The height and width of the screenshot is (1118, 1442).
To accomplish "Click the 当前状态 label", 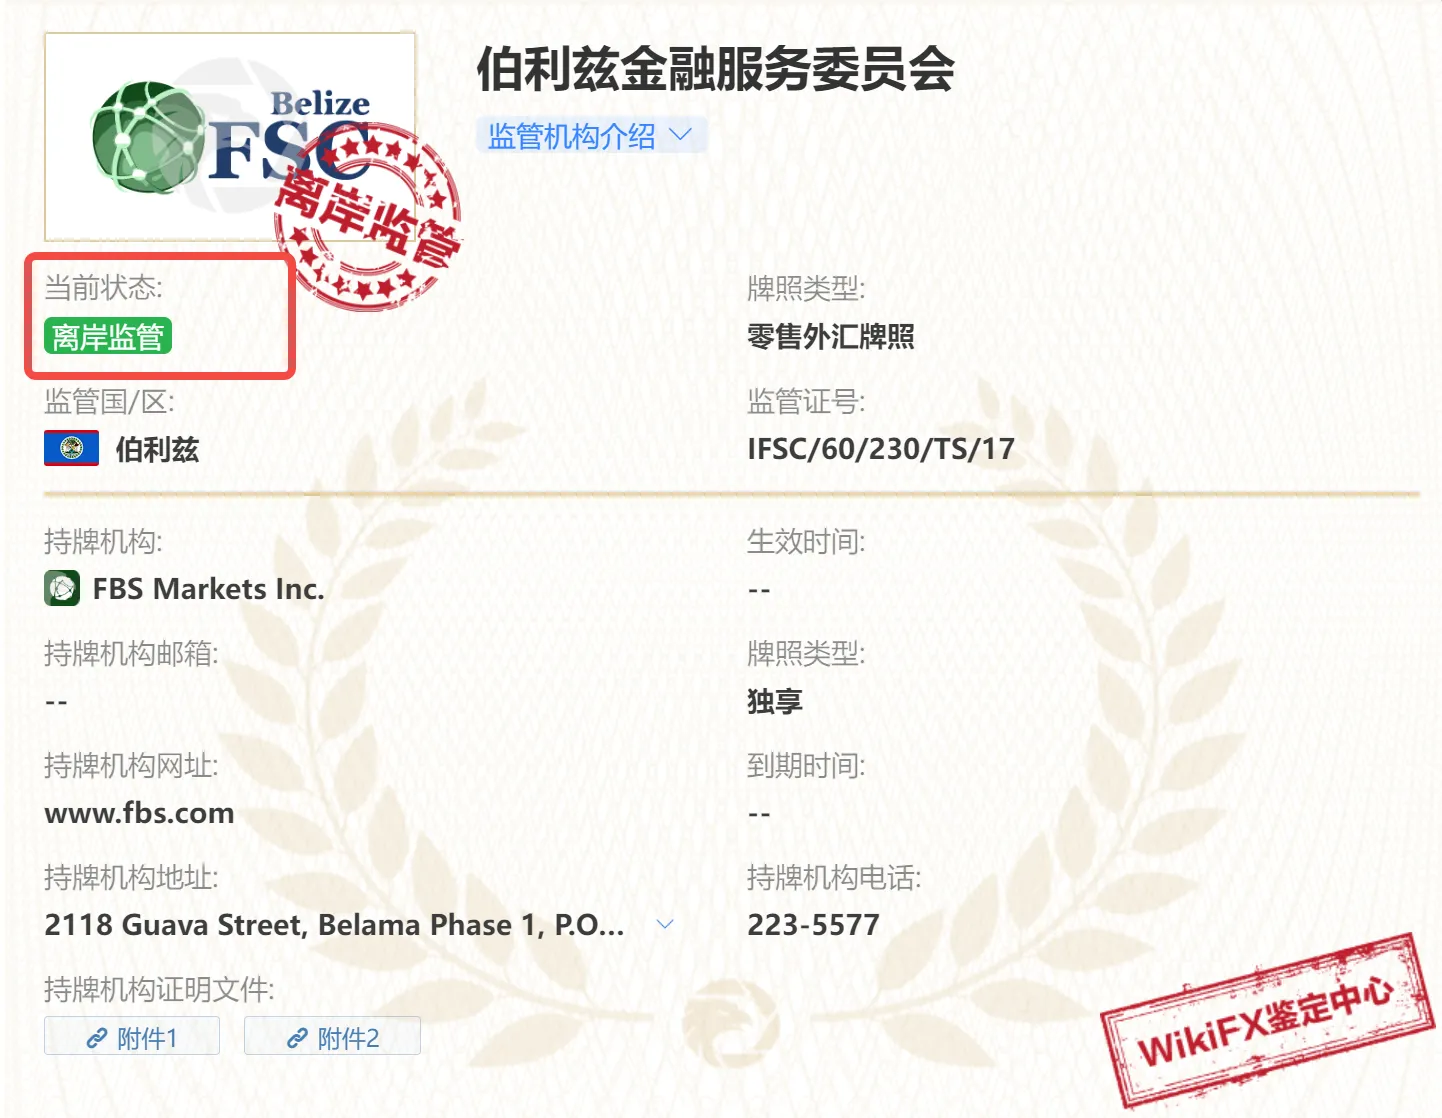I will click(x=103, y=288).
